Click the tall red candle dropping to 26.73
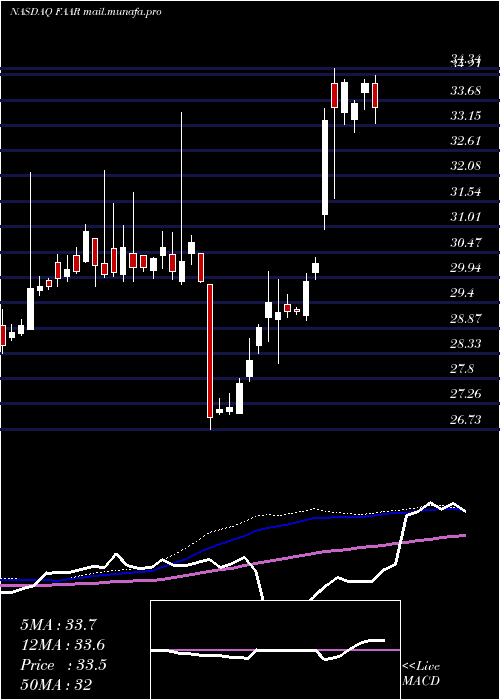Image resolution: width=500 pixels, height=700 pixels. click(210, 351)
